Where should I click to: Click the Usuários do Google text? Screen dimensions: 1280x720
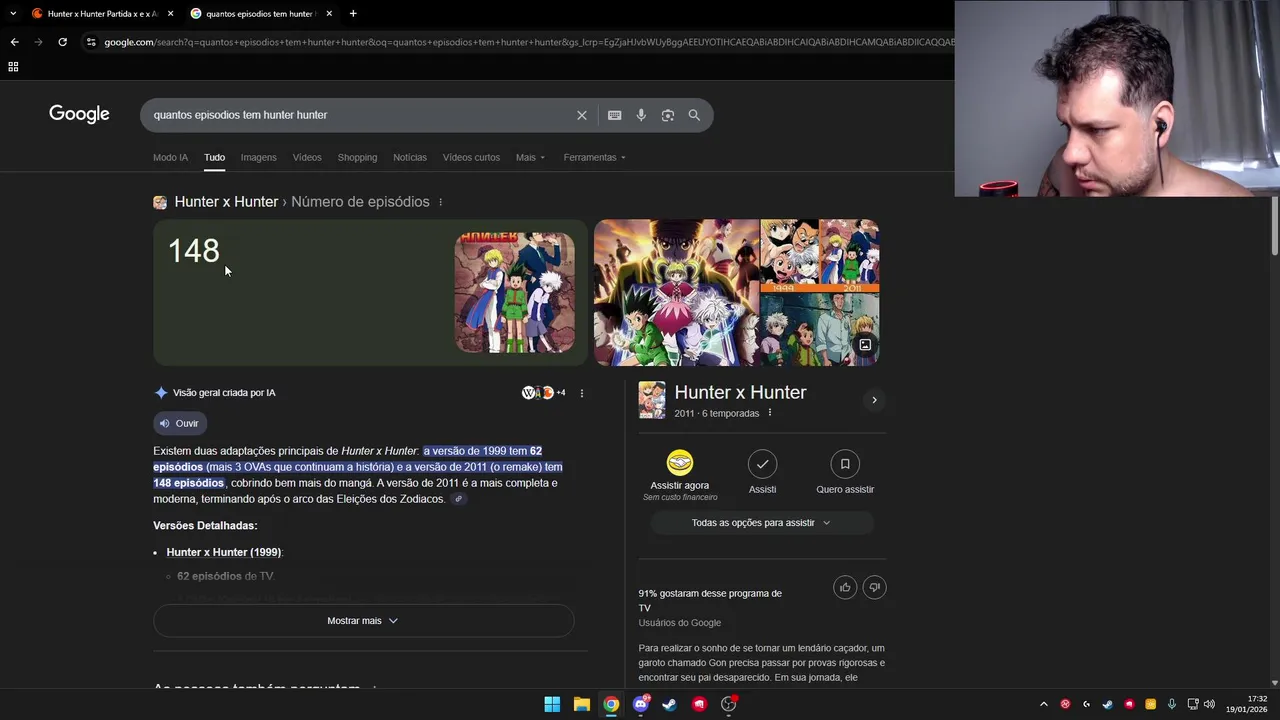680,623
